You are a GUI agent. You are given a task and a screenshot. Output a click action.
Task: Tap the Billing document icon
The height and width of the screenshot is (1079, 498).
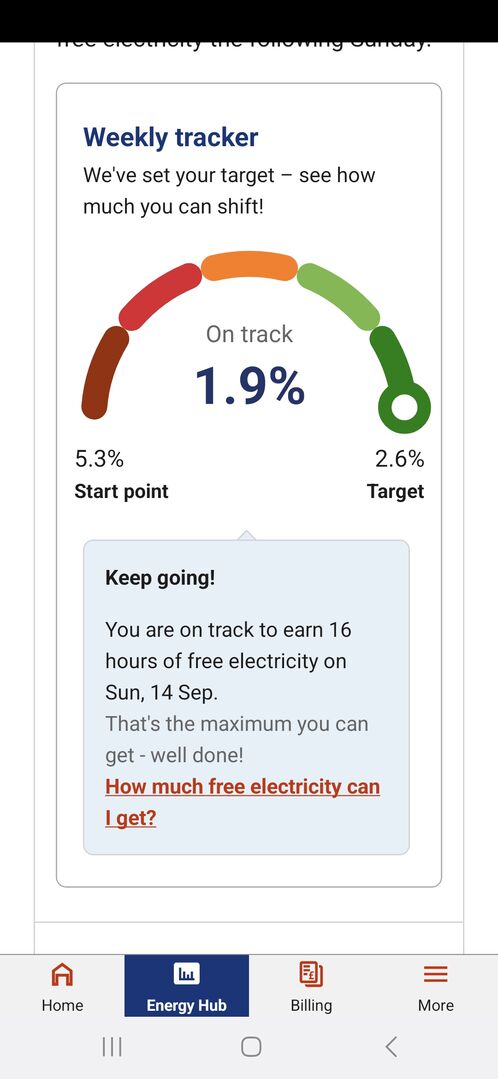pos(311,974)
